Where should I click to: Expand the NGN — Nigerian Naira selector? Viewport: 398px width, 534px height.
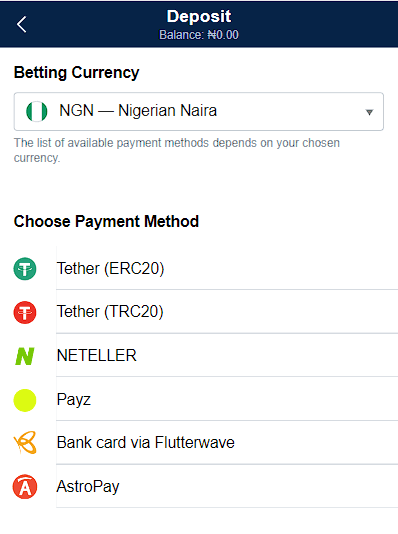(198, 111)
